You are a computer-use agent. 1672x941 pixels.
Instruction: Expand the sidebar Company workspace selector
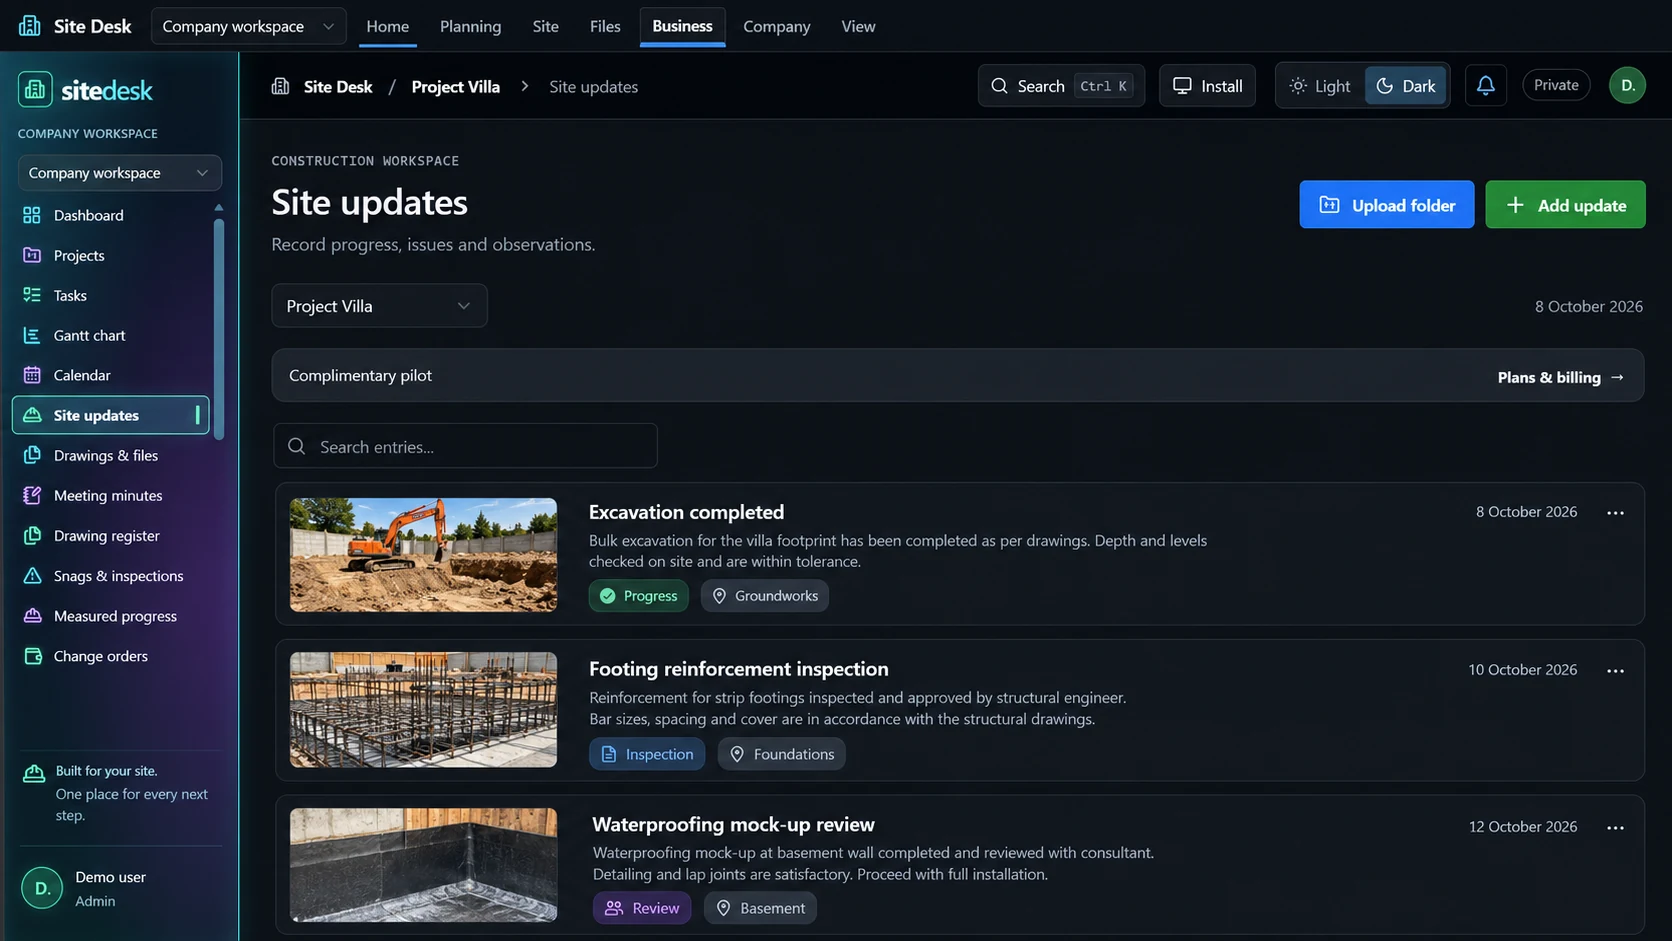click(119, 173)
